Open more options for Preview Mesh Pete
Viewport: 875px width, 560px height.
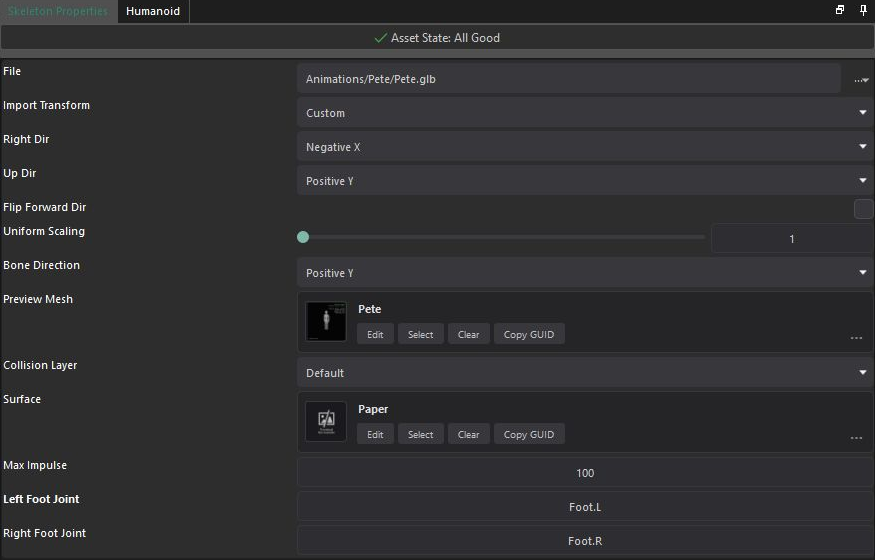(x=857, y=337)
